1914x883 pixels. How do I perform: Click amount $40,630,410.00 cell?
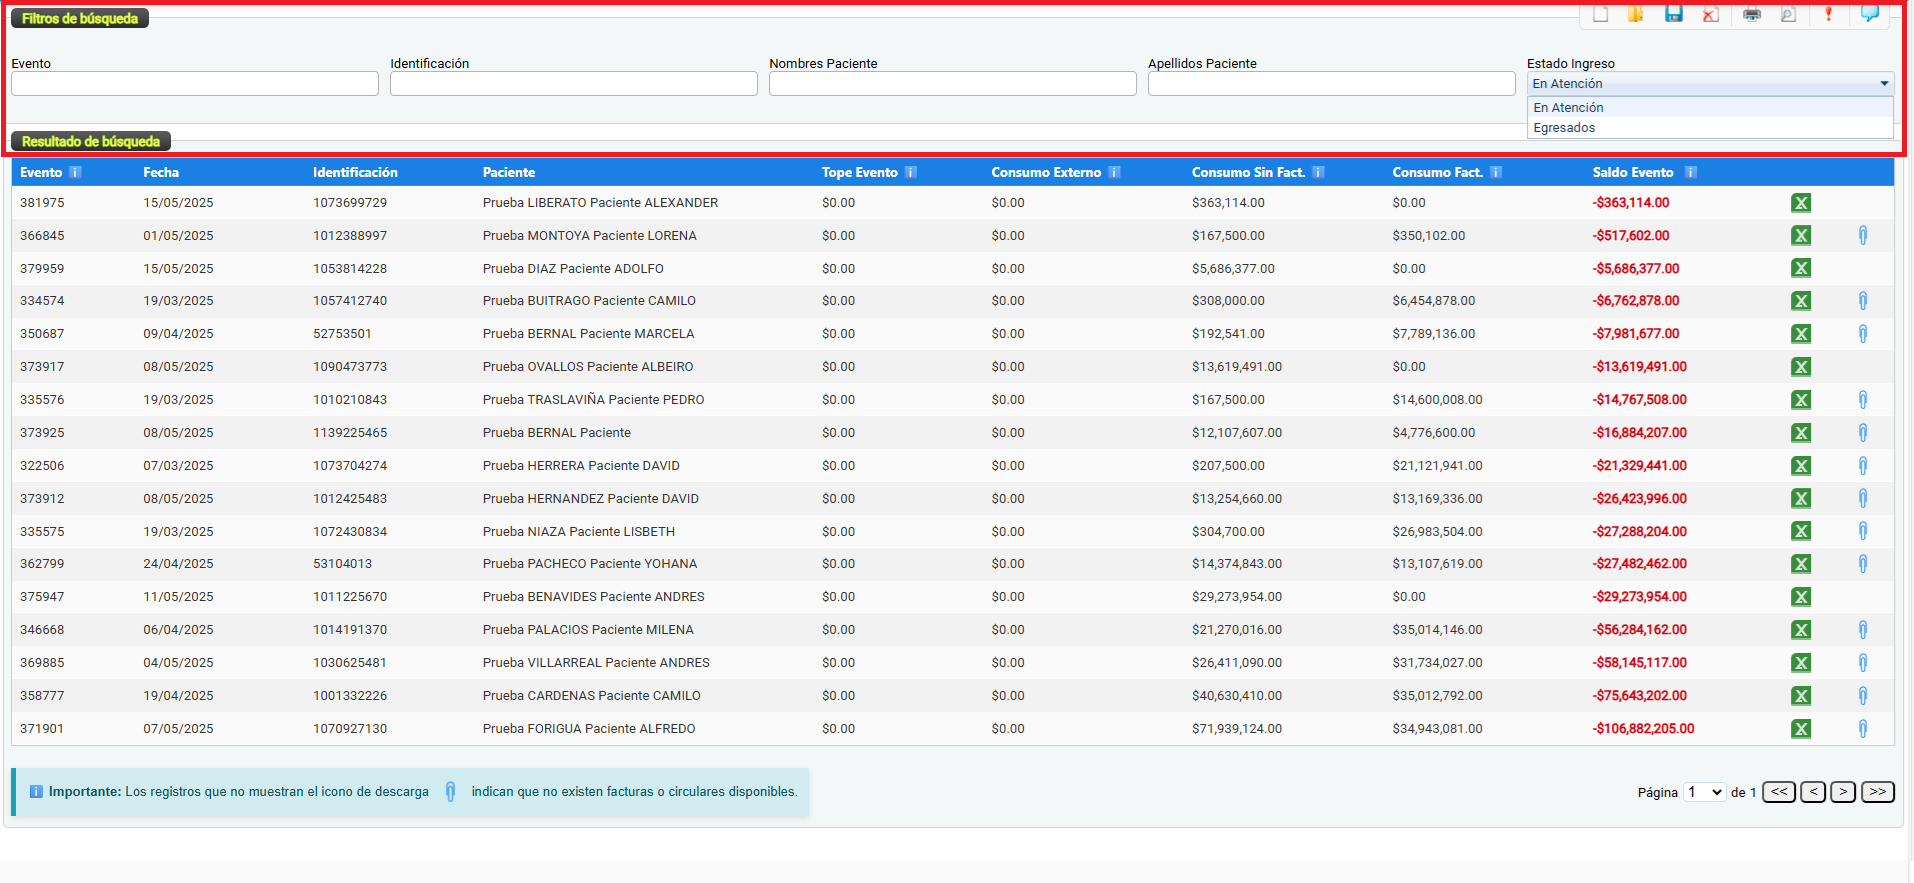1237,696
